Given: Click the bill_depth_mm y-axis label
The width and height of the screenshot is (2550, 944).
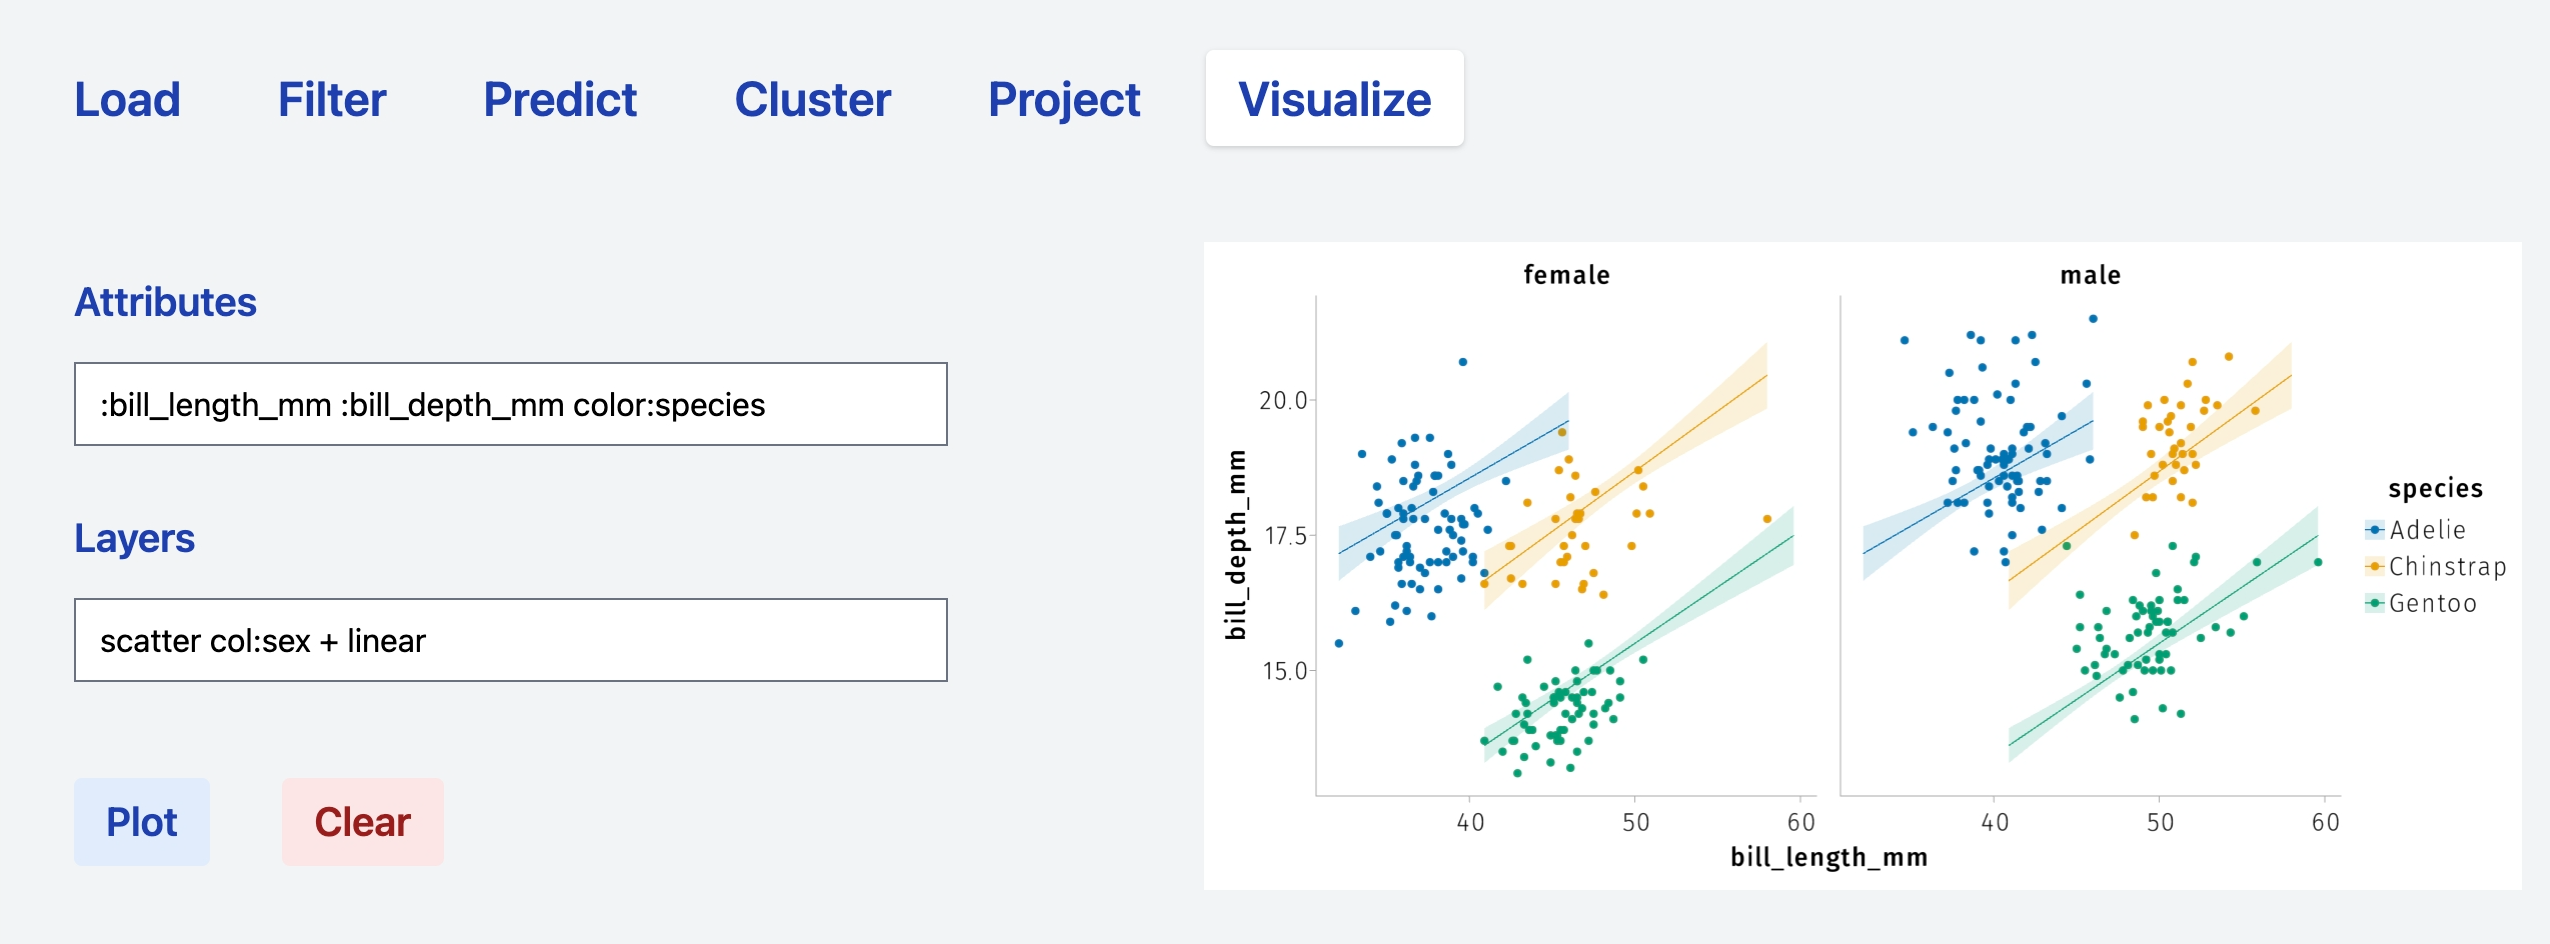Looking at the screenshot, I should click(x=1237, y=545).
